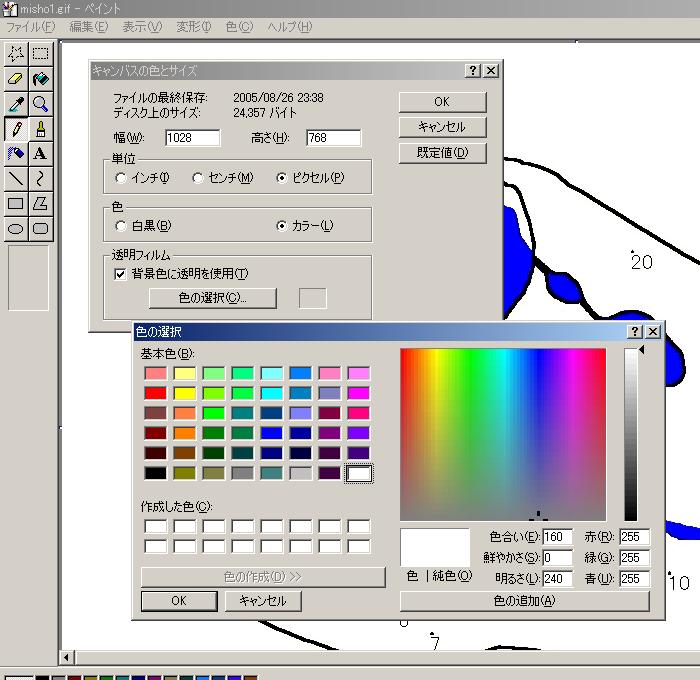Pick the red basic color swatch
Image resolution: width=700 pixels, height=680 pixels.
point(155,393)
